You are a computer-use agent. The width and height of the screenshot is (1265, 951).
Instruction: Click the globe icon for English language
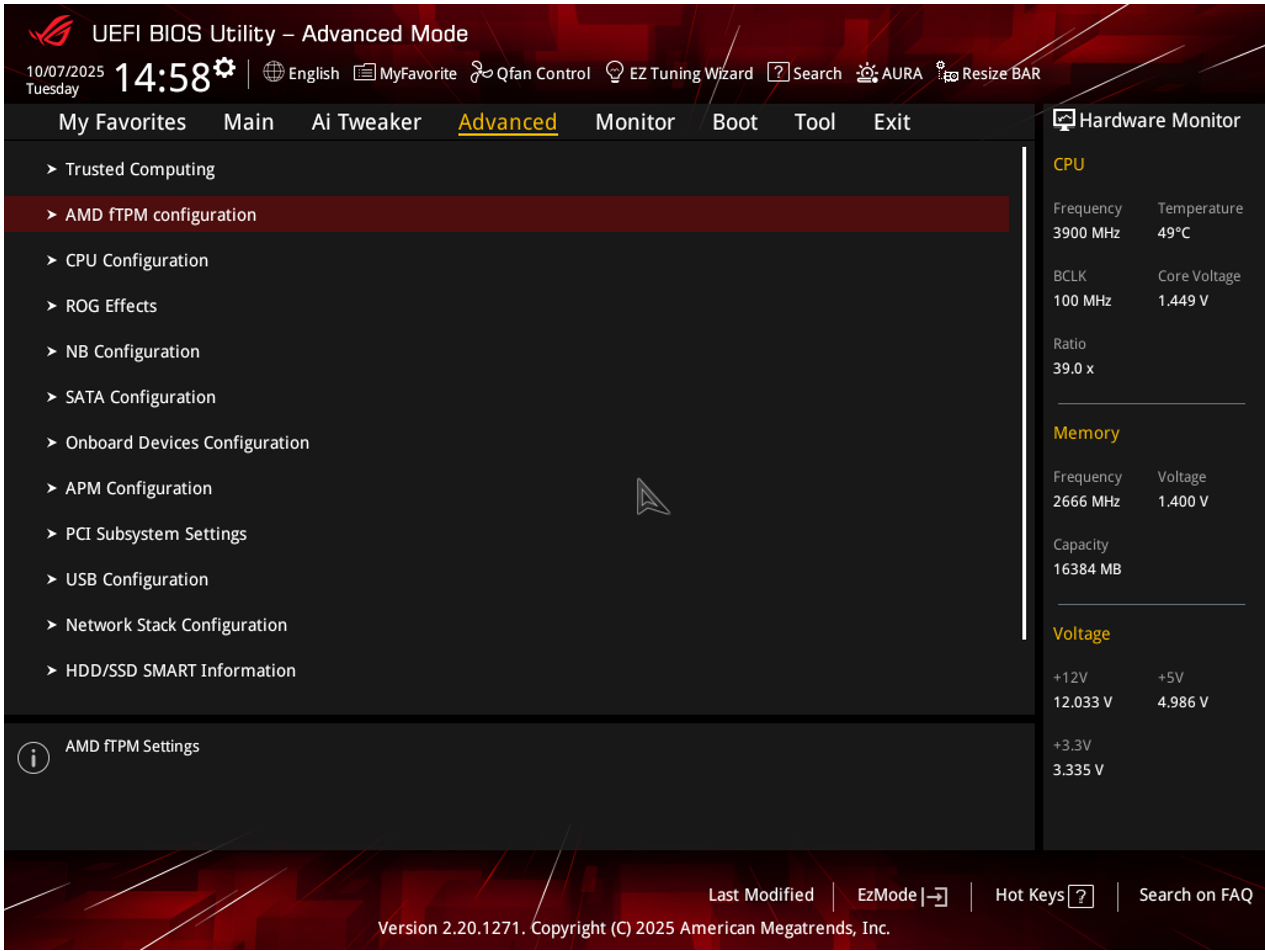click(x=273, y=72)
